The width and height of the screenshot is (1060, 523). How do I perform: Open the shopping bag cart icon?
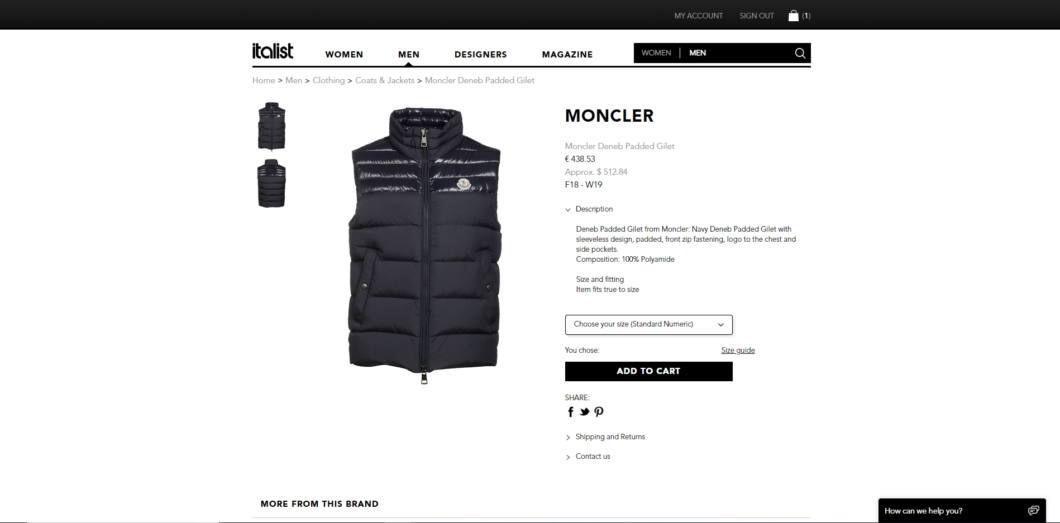click(x=794, y=16)
